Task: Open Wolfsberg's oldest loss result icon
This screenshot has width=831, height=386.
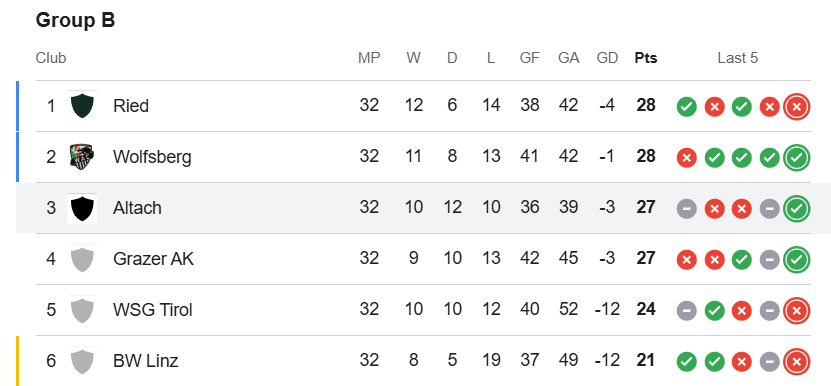Action: click(x=686, y=157)
